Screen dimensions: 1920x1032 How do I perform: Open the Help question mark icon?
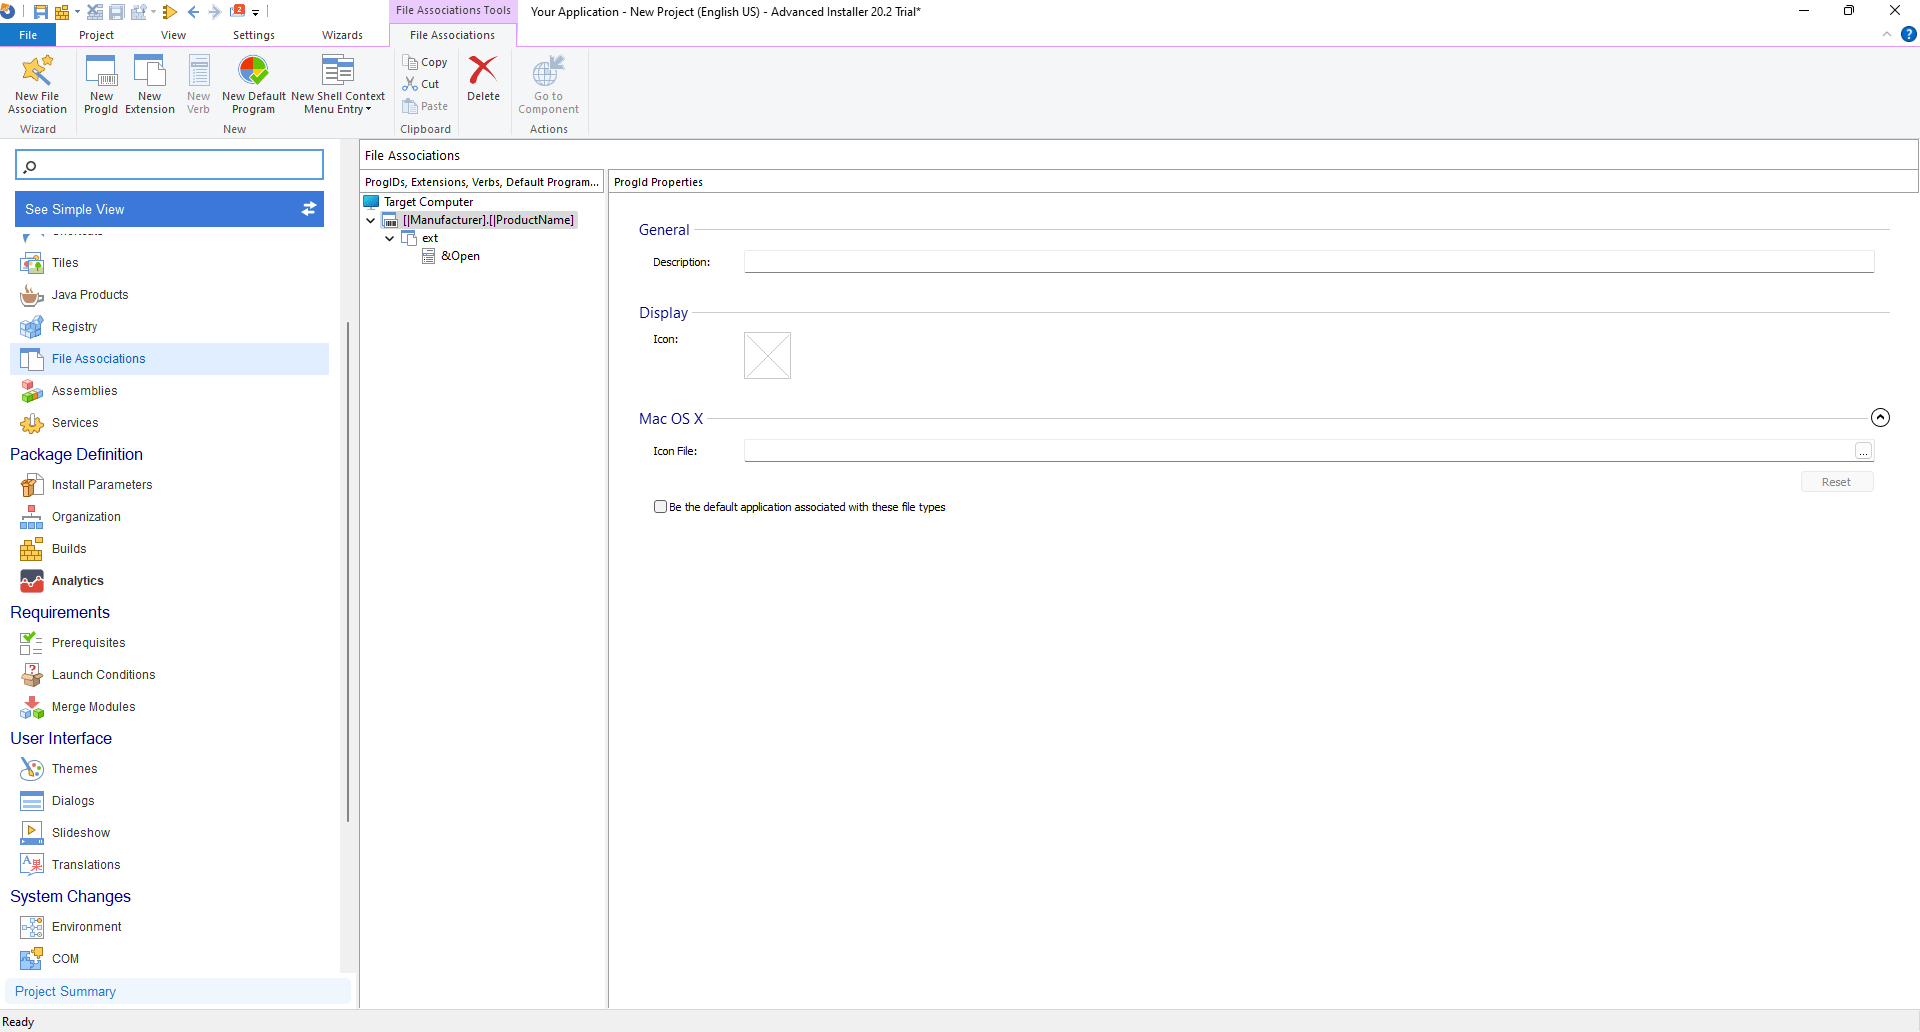tap(1908, 34)
